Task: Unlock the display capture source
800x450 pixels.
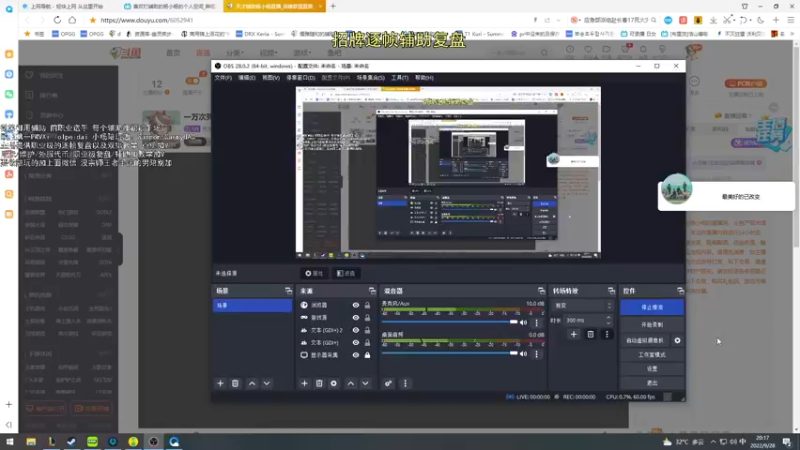Action: (x=367, y=355)
